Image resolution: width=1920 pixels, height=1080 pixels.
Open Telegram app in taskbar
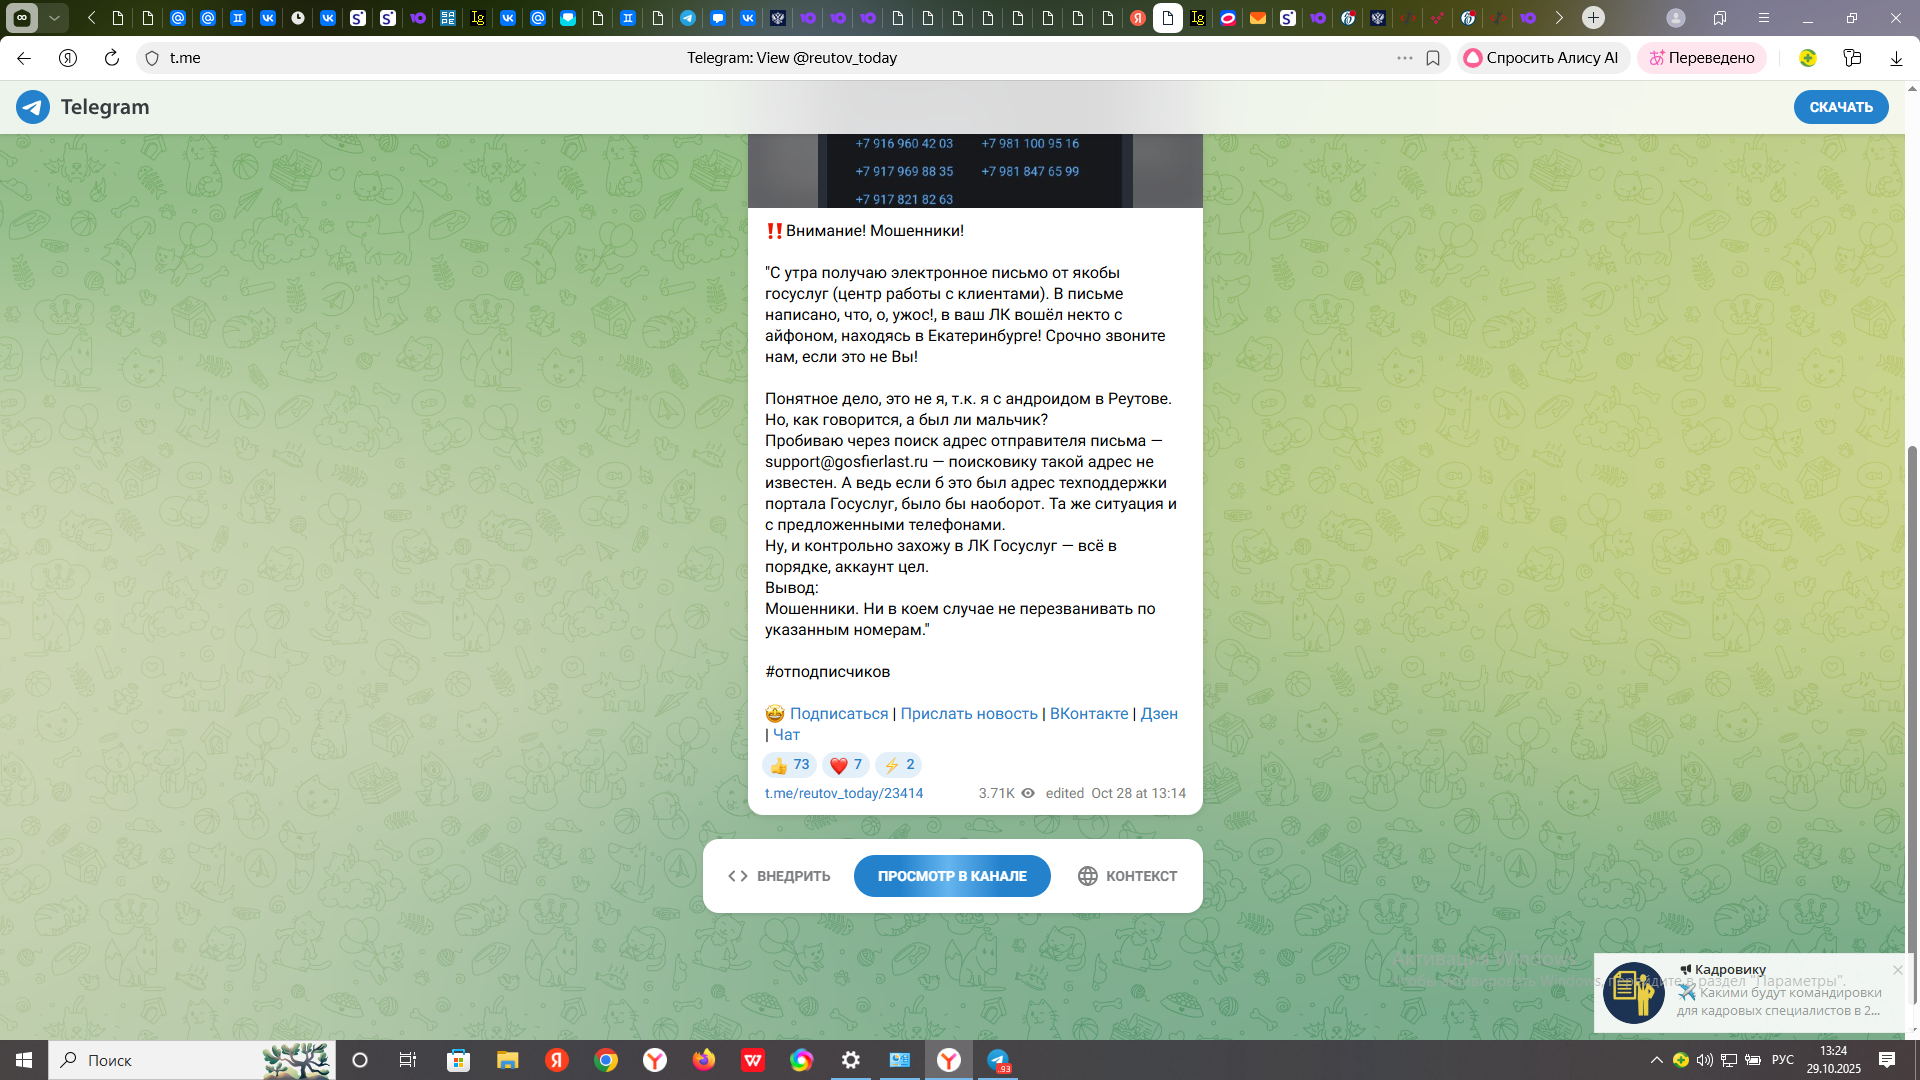click(998, 1060)
